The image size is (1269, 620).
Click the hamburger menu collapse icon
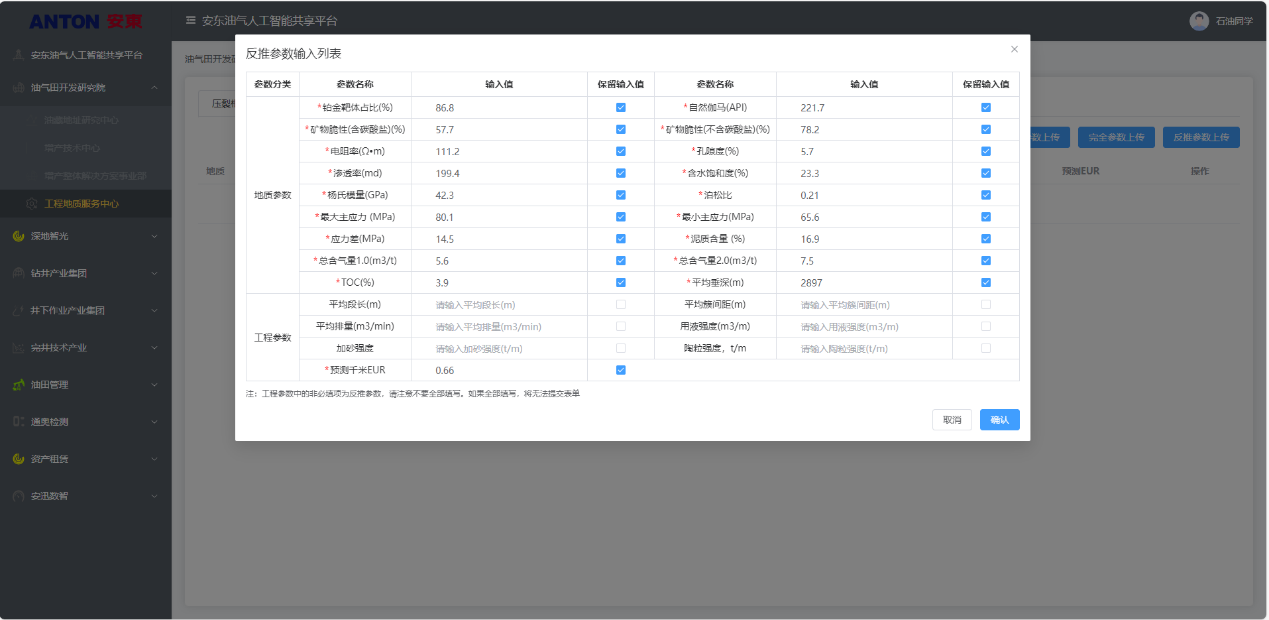coord(190,20)
